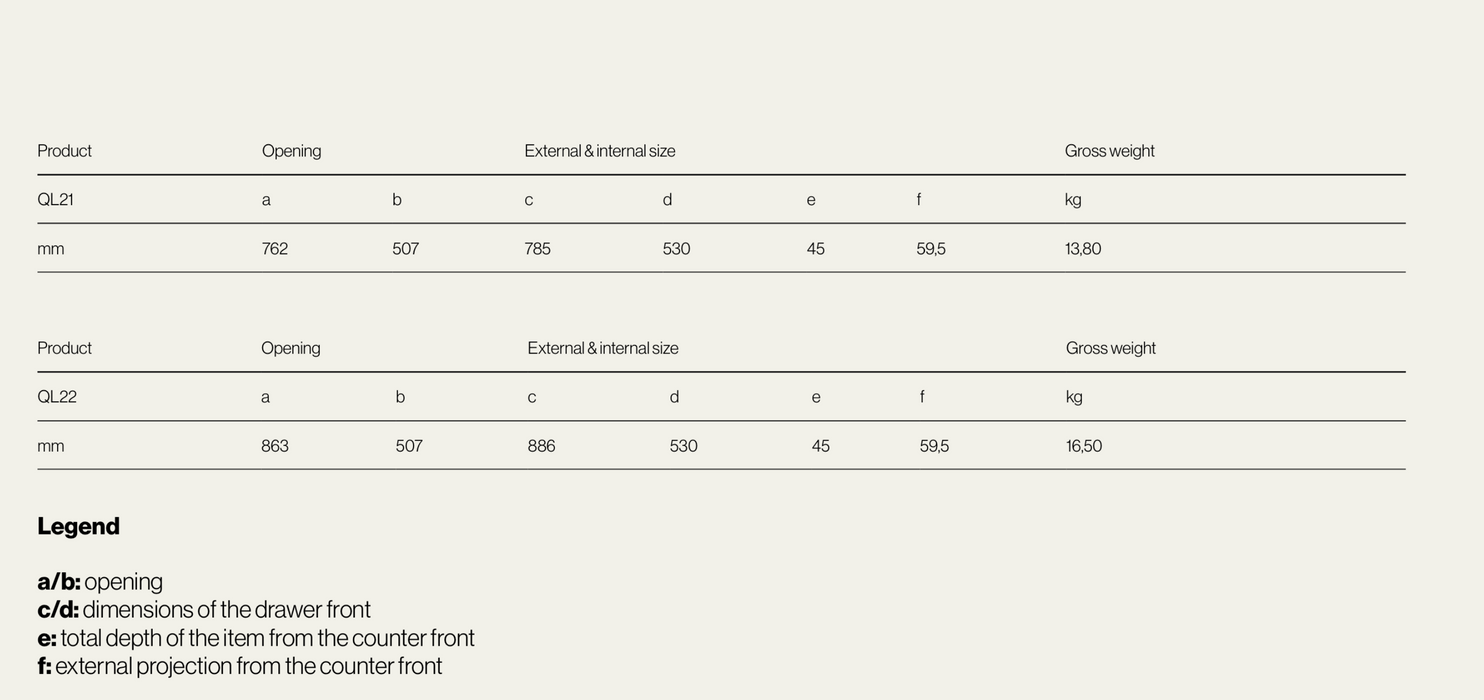Click Gross weight header in QL21 table

point(1109,151)
